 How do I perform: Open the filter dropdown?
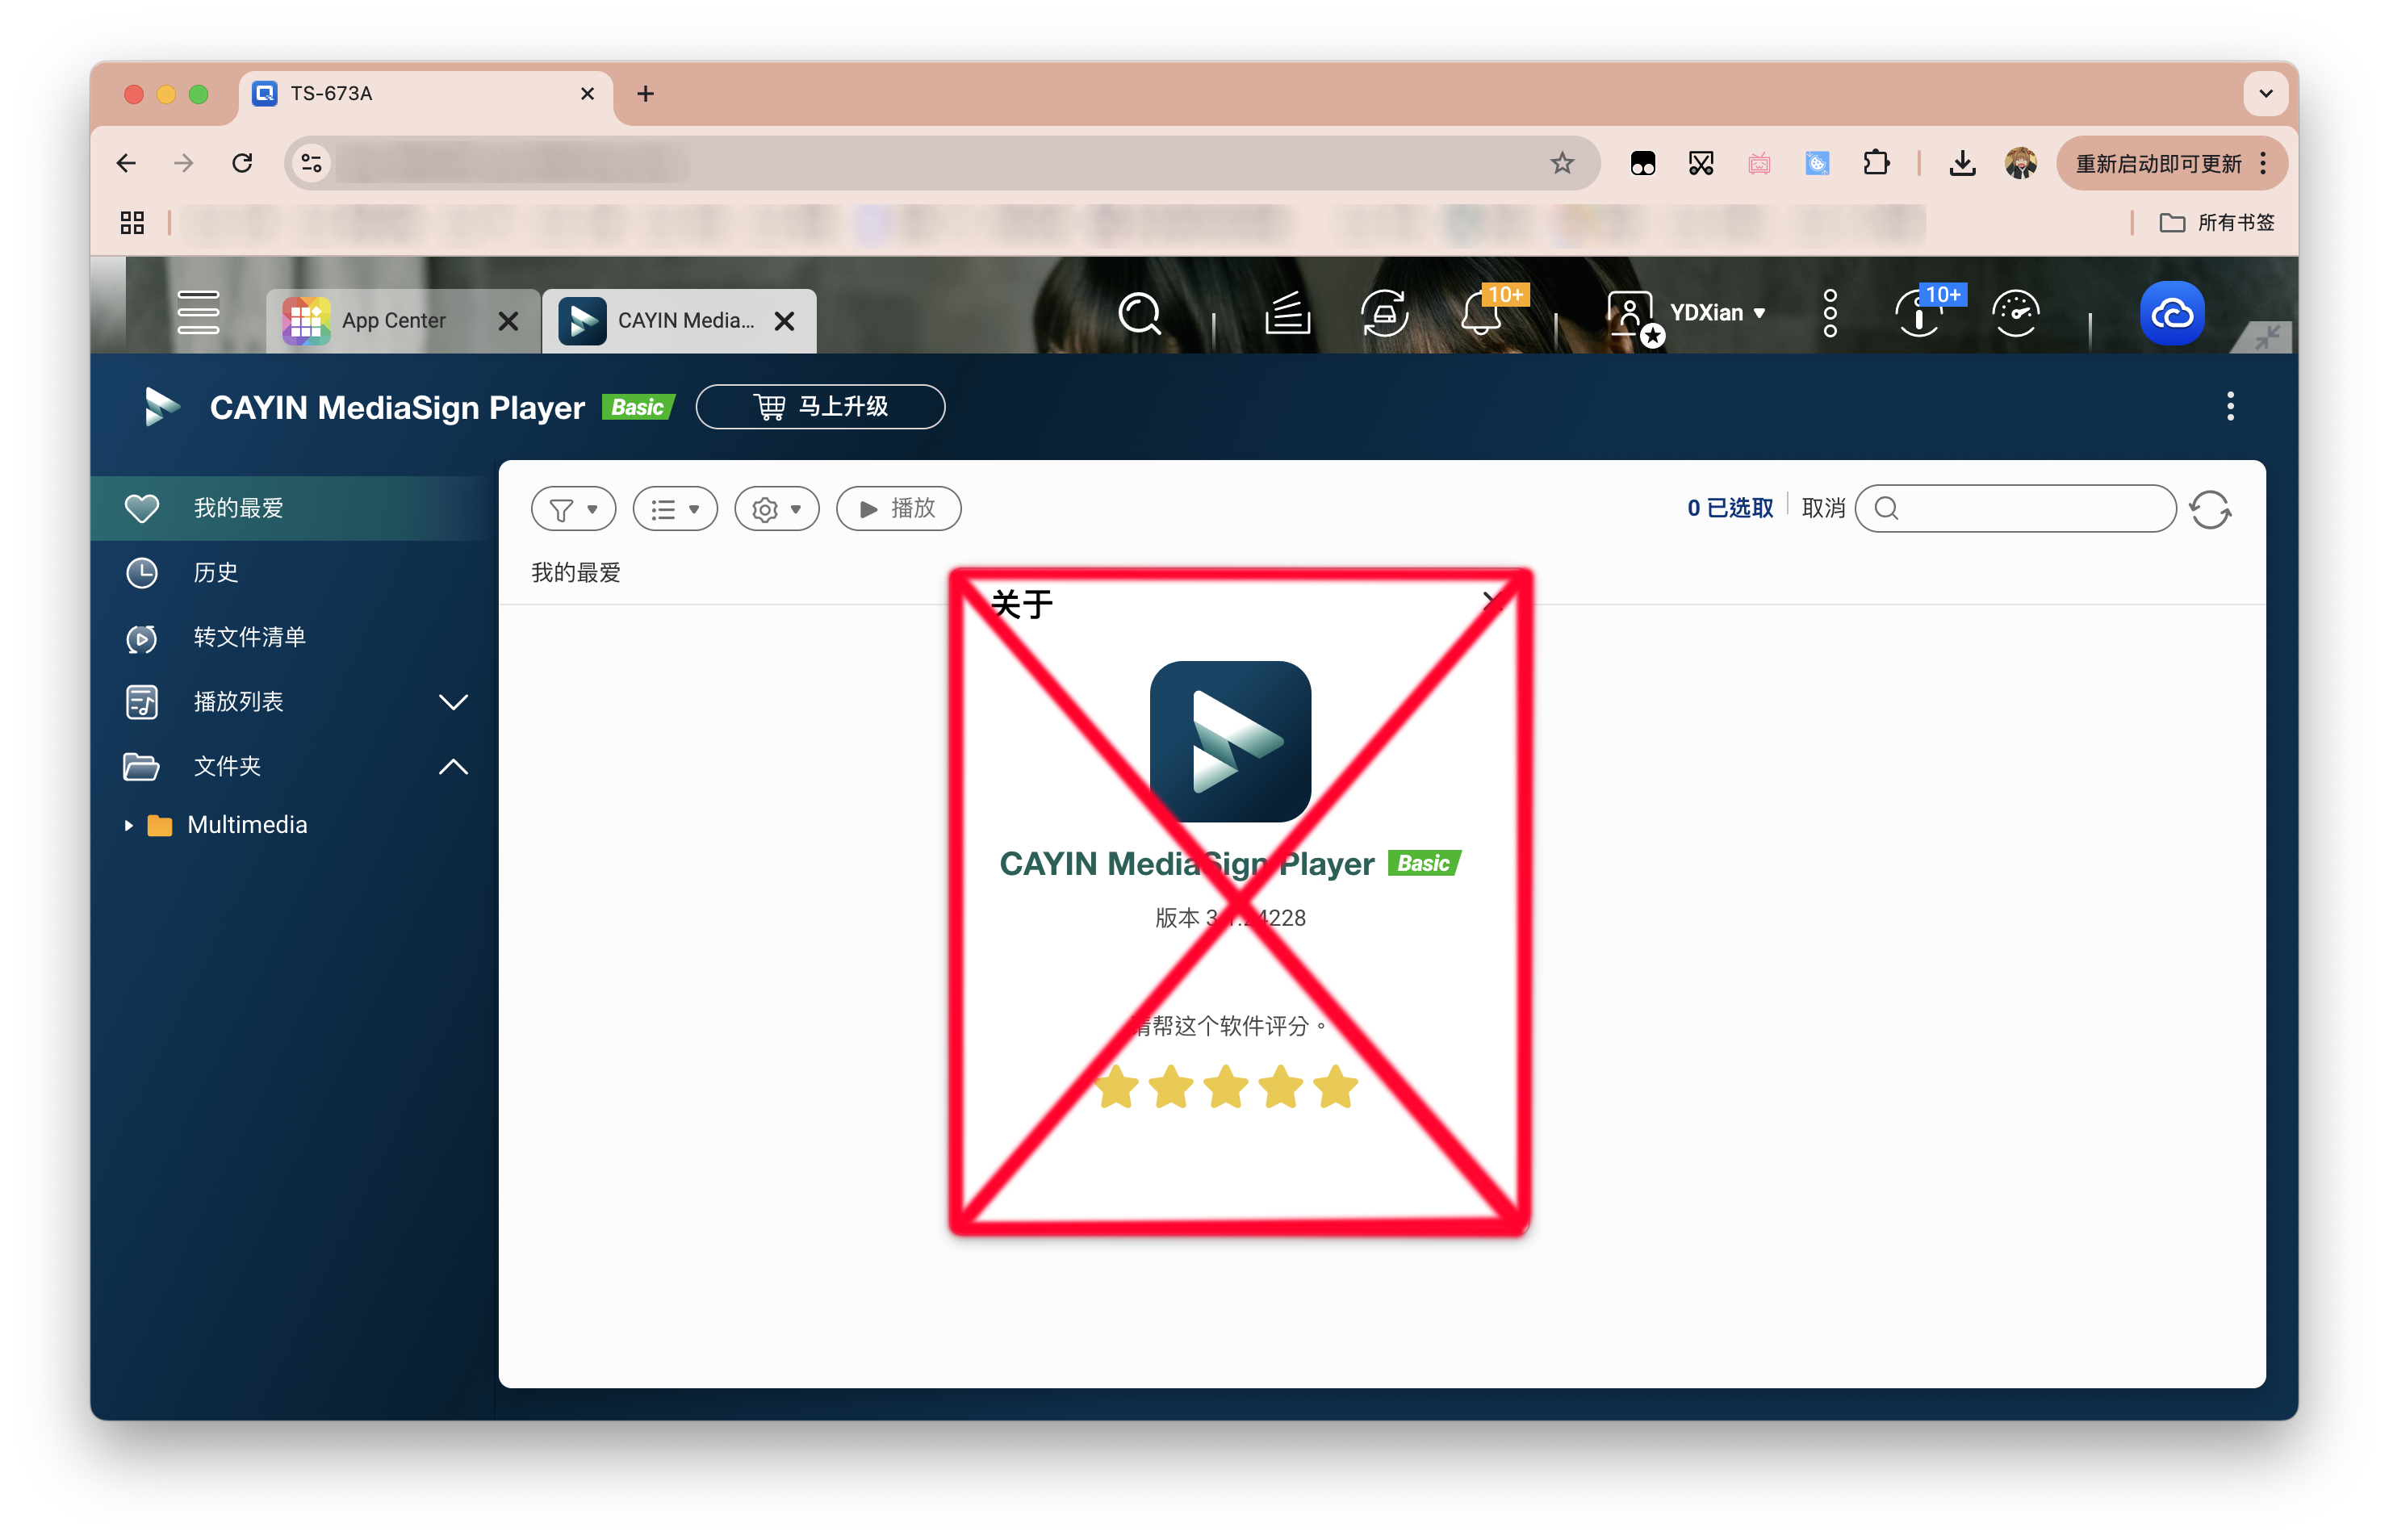(x=573, y=509)
